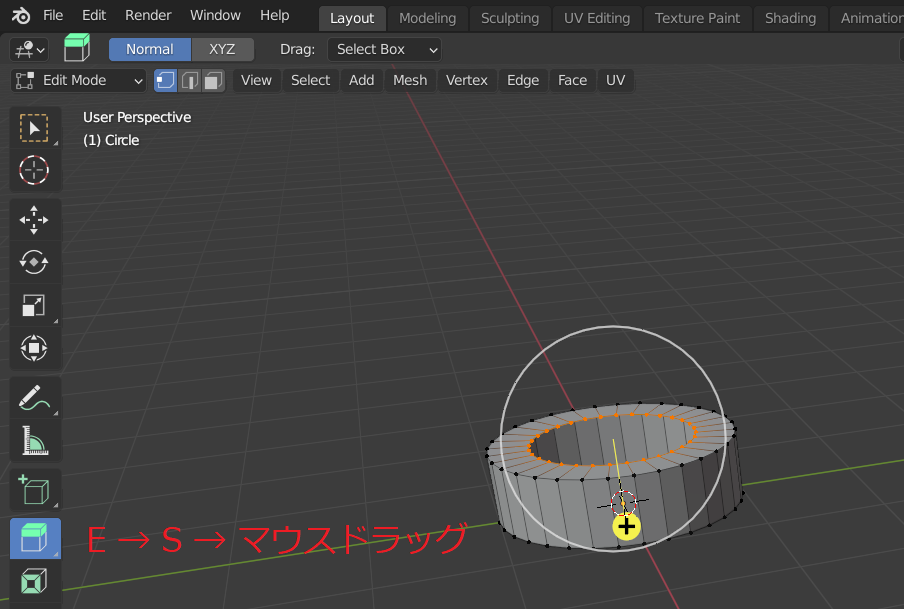Select the Extrude Region tool
This screenshot has height=609, width=904.
pyautogui.click(x=35, y=539)
